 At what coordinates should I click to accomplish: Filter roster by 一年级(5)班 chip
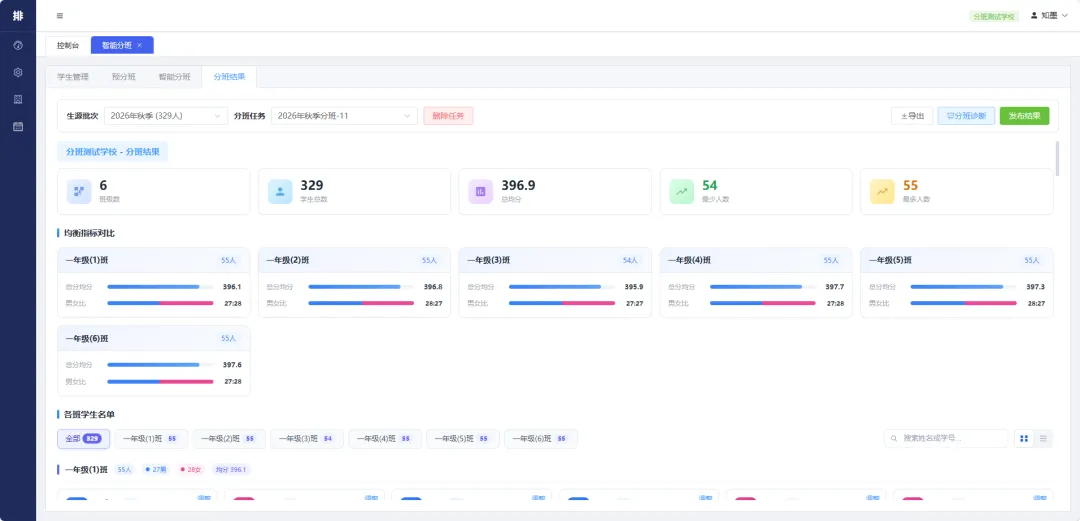click(461, 439)
